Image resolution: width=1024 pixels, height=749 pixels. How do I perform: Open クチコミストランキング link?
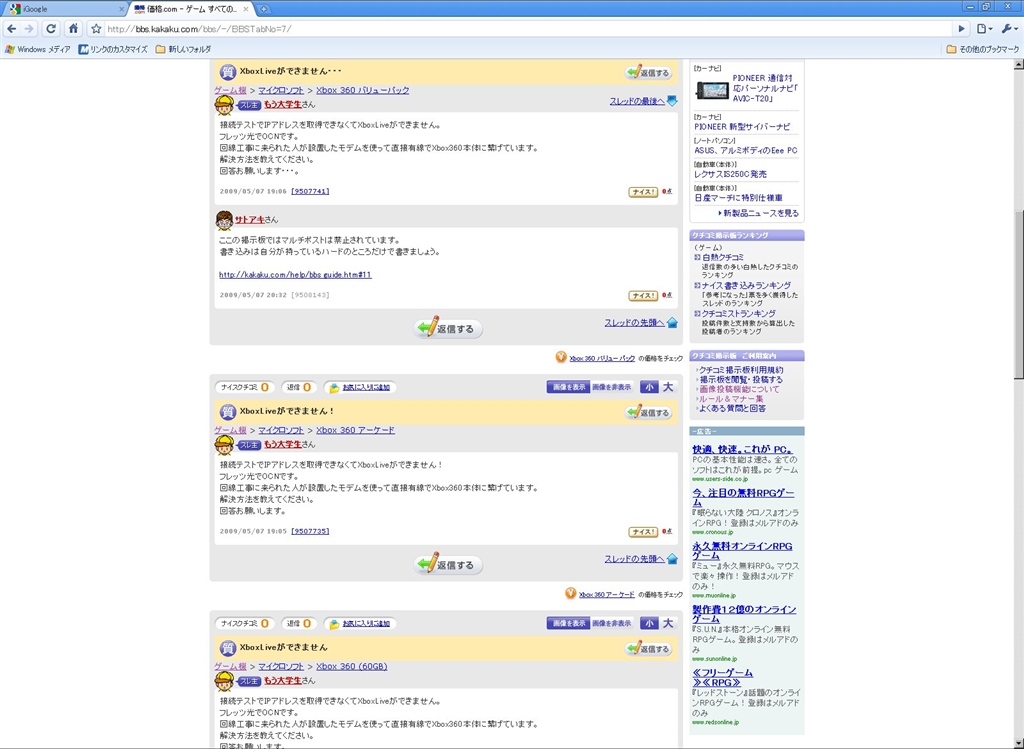[739, 313]
